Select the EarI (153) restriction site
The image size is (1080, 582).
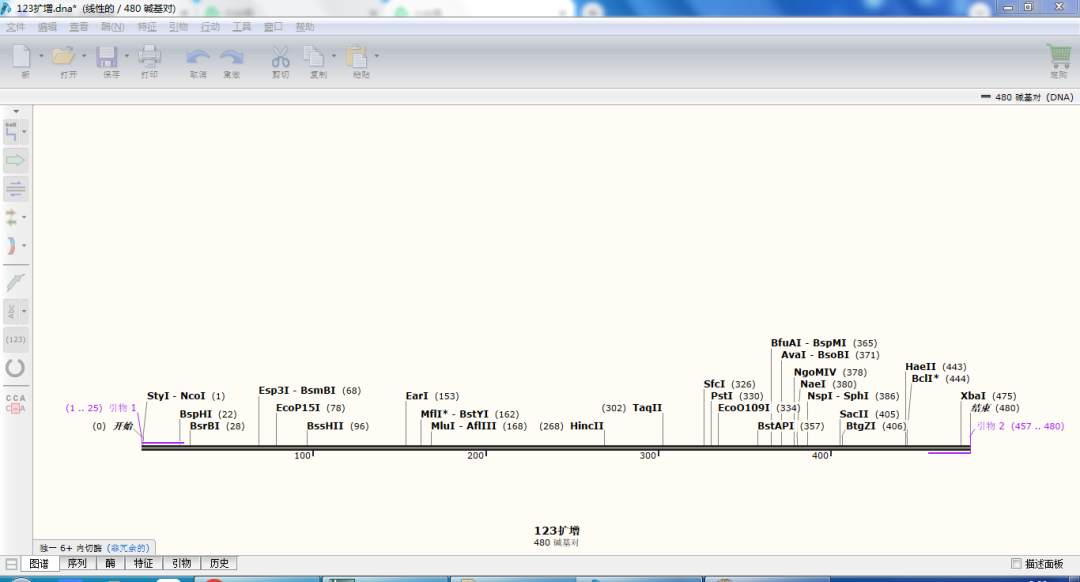click(x=432, y=396)
